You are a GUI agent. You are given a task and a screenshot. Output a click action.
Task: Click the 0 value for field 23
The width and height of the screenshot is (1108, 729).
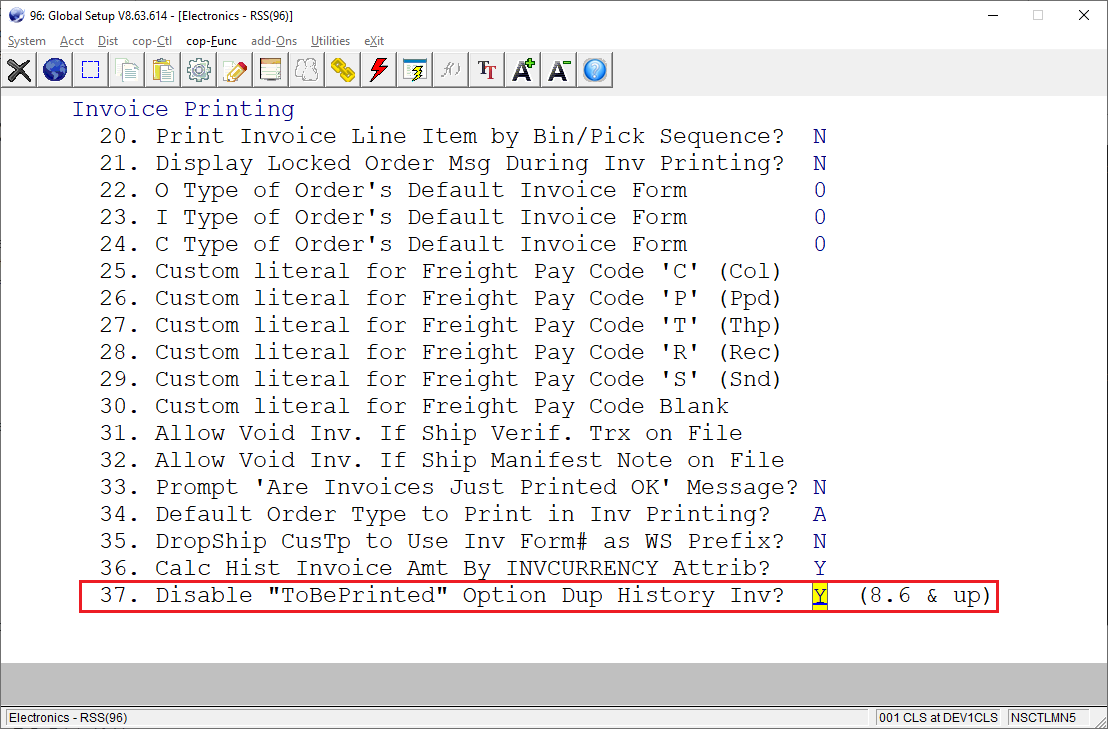[x=820, y=217]
